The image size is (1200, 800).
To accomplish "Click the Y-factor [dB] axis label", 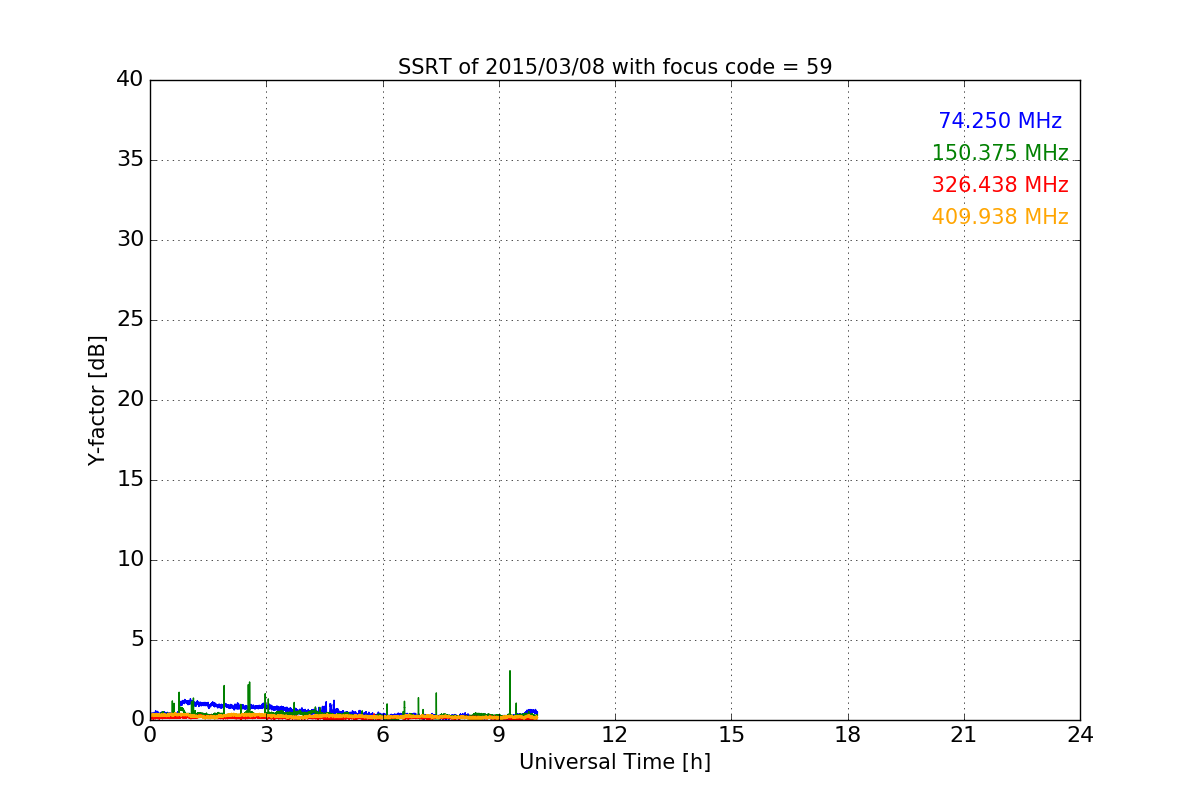I will click(97, 400).
